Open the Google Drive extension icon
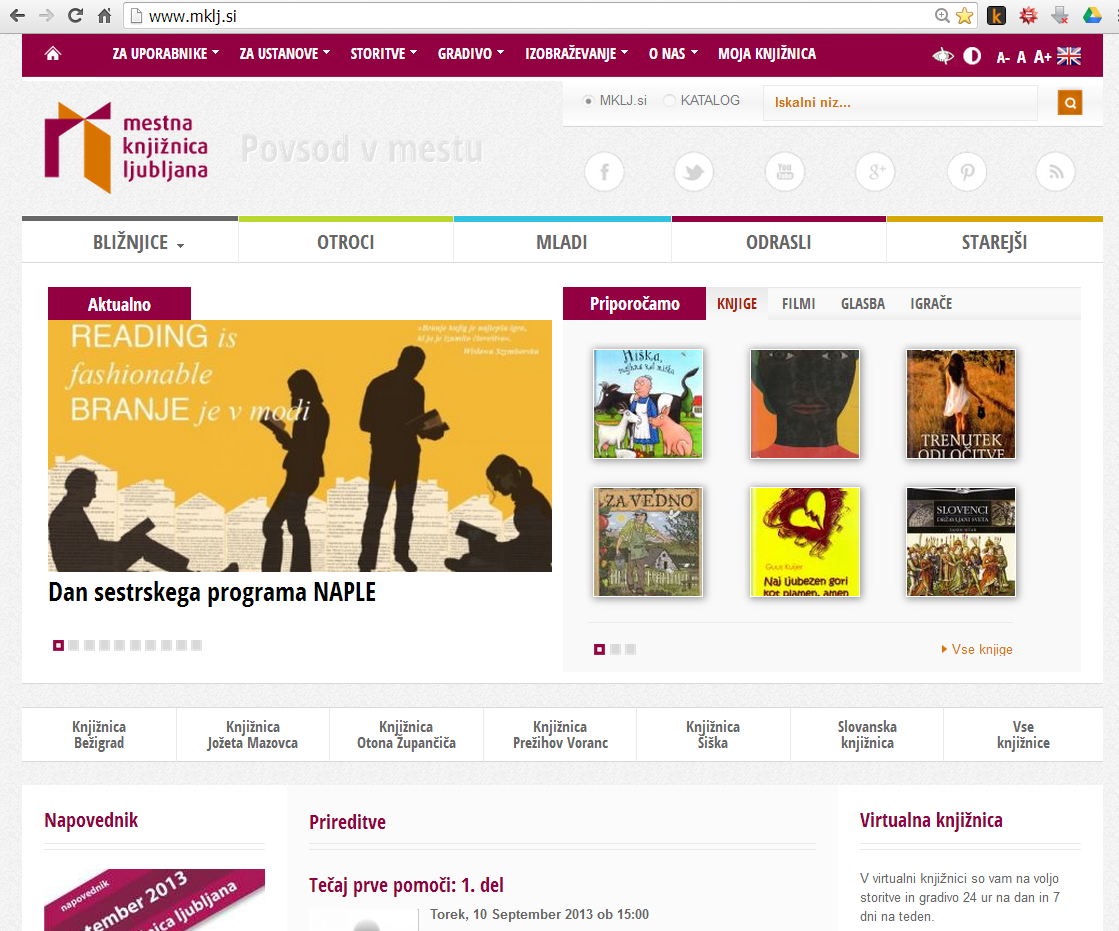1119x931 pixels. tap(1092, 16)
